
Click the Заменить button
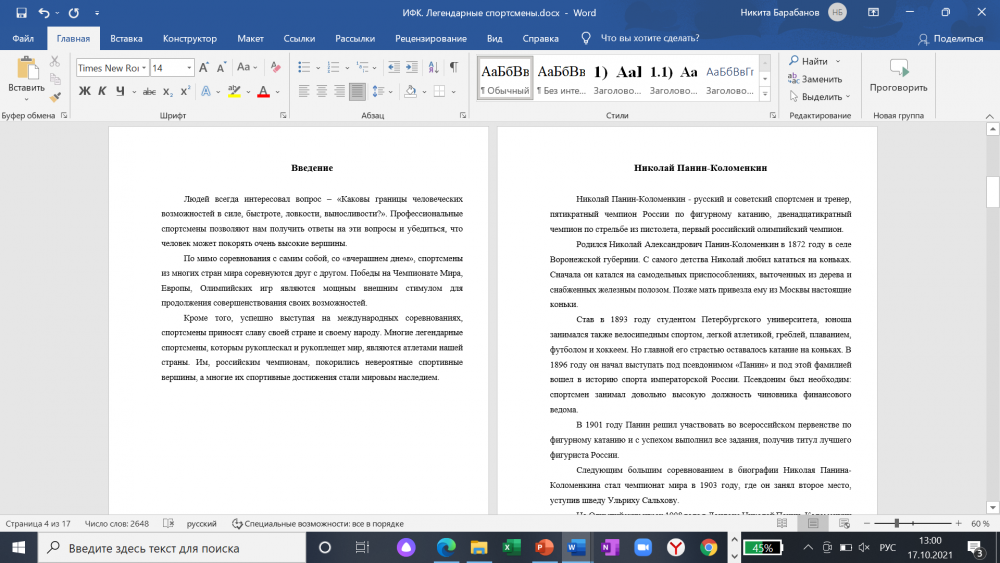(815, 79)
